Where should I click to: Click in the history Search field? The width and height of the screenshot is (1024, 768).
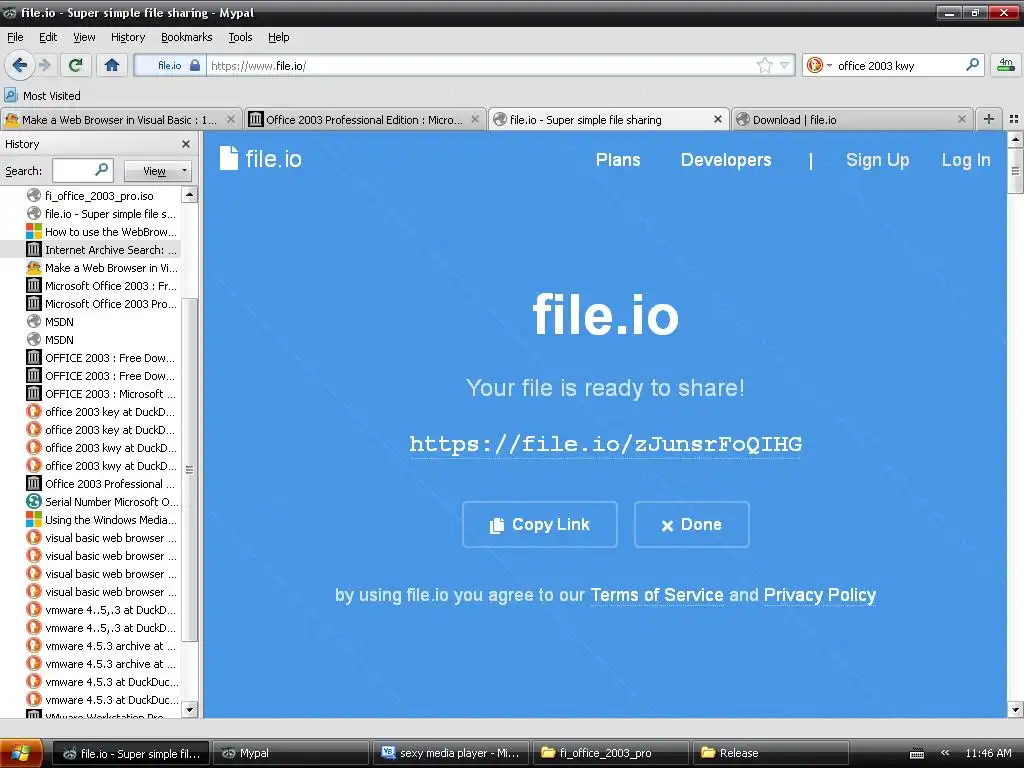click(82, 170)
